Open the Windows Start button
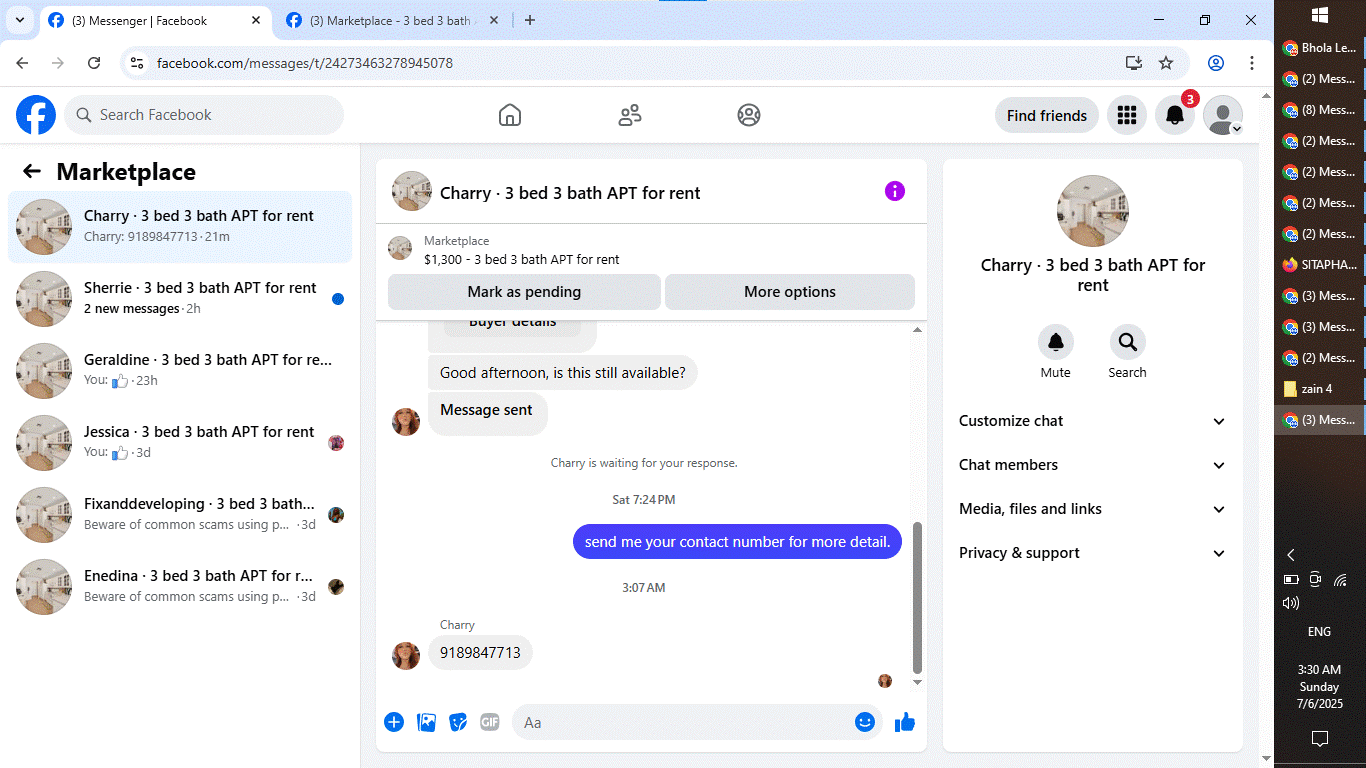The image size is (1366, 768). coord(1319,15)
